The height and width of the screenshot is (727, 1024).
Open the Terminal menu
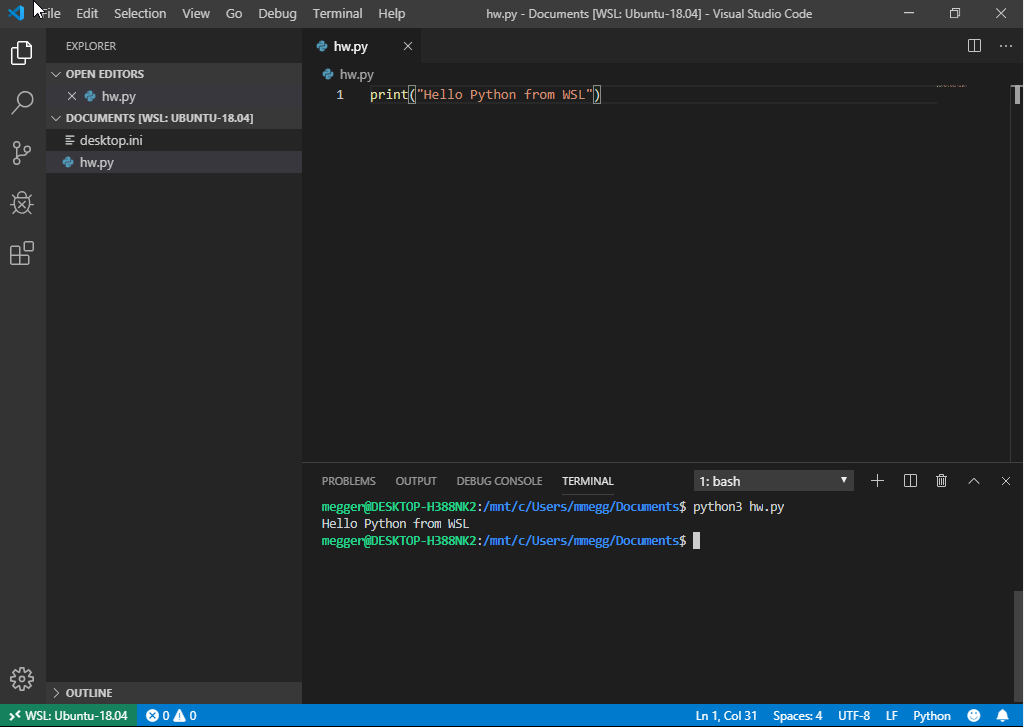tap(337, 13)
